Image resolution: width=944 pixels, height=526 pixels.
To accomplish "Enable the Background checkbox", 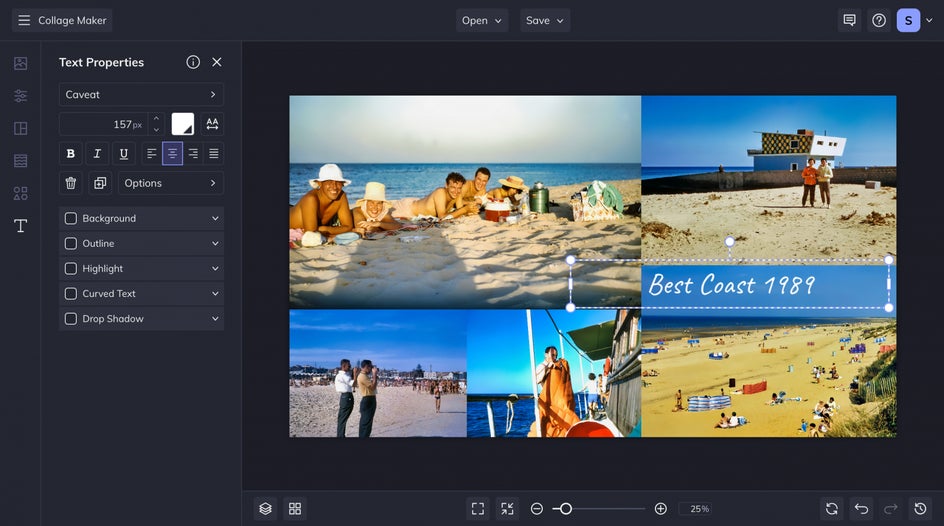I will pyautogui.click(x=71, y=218).
